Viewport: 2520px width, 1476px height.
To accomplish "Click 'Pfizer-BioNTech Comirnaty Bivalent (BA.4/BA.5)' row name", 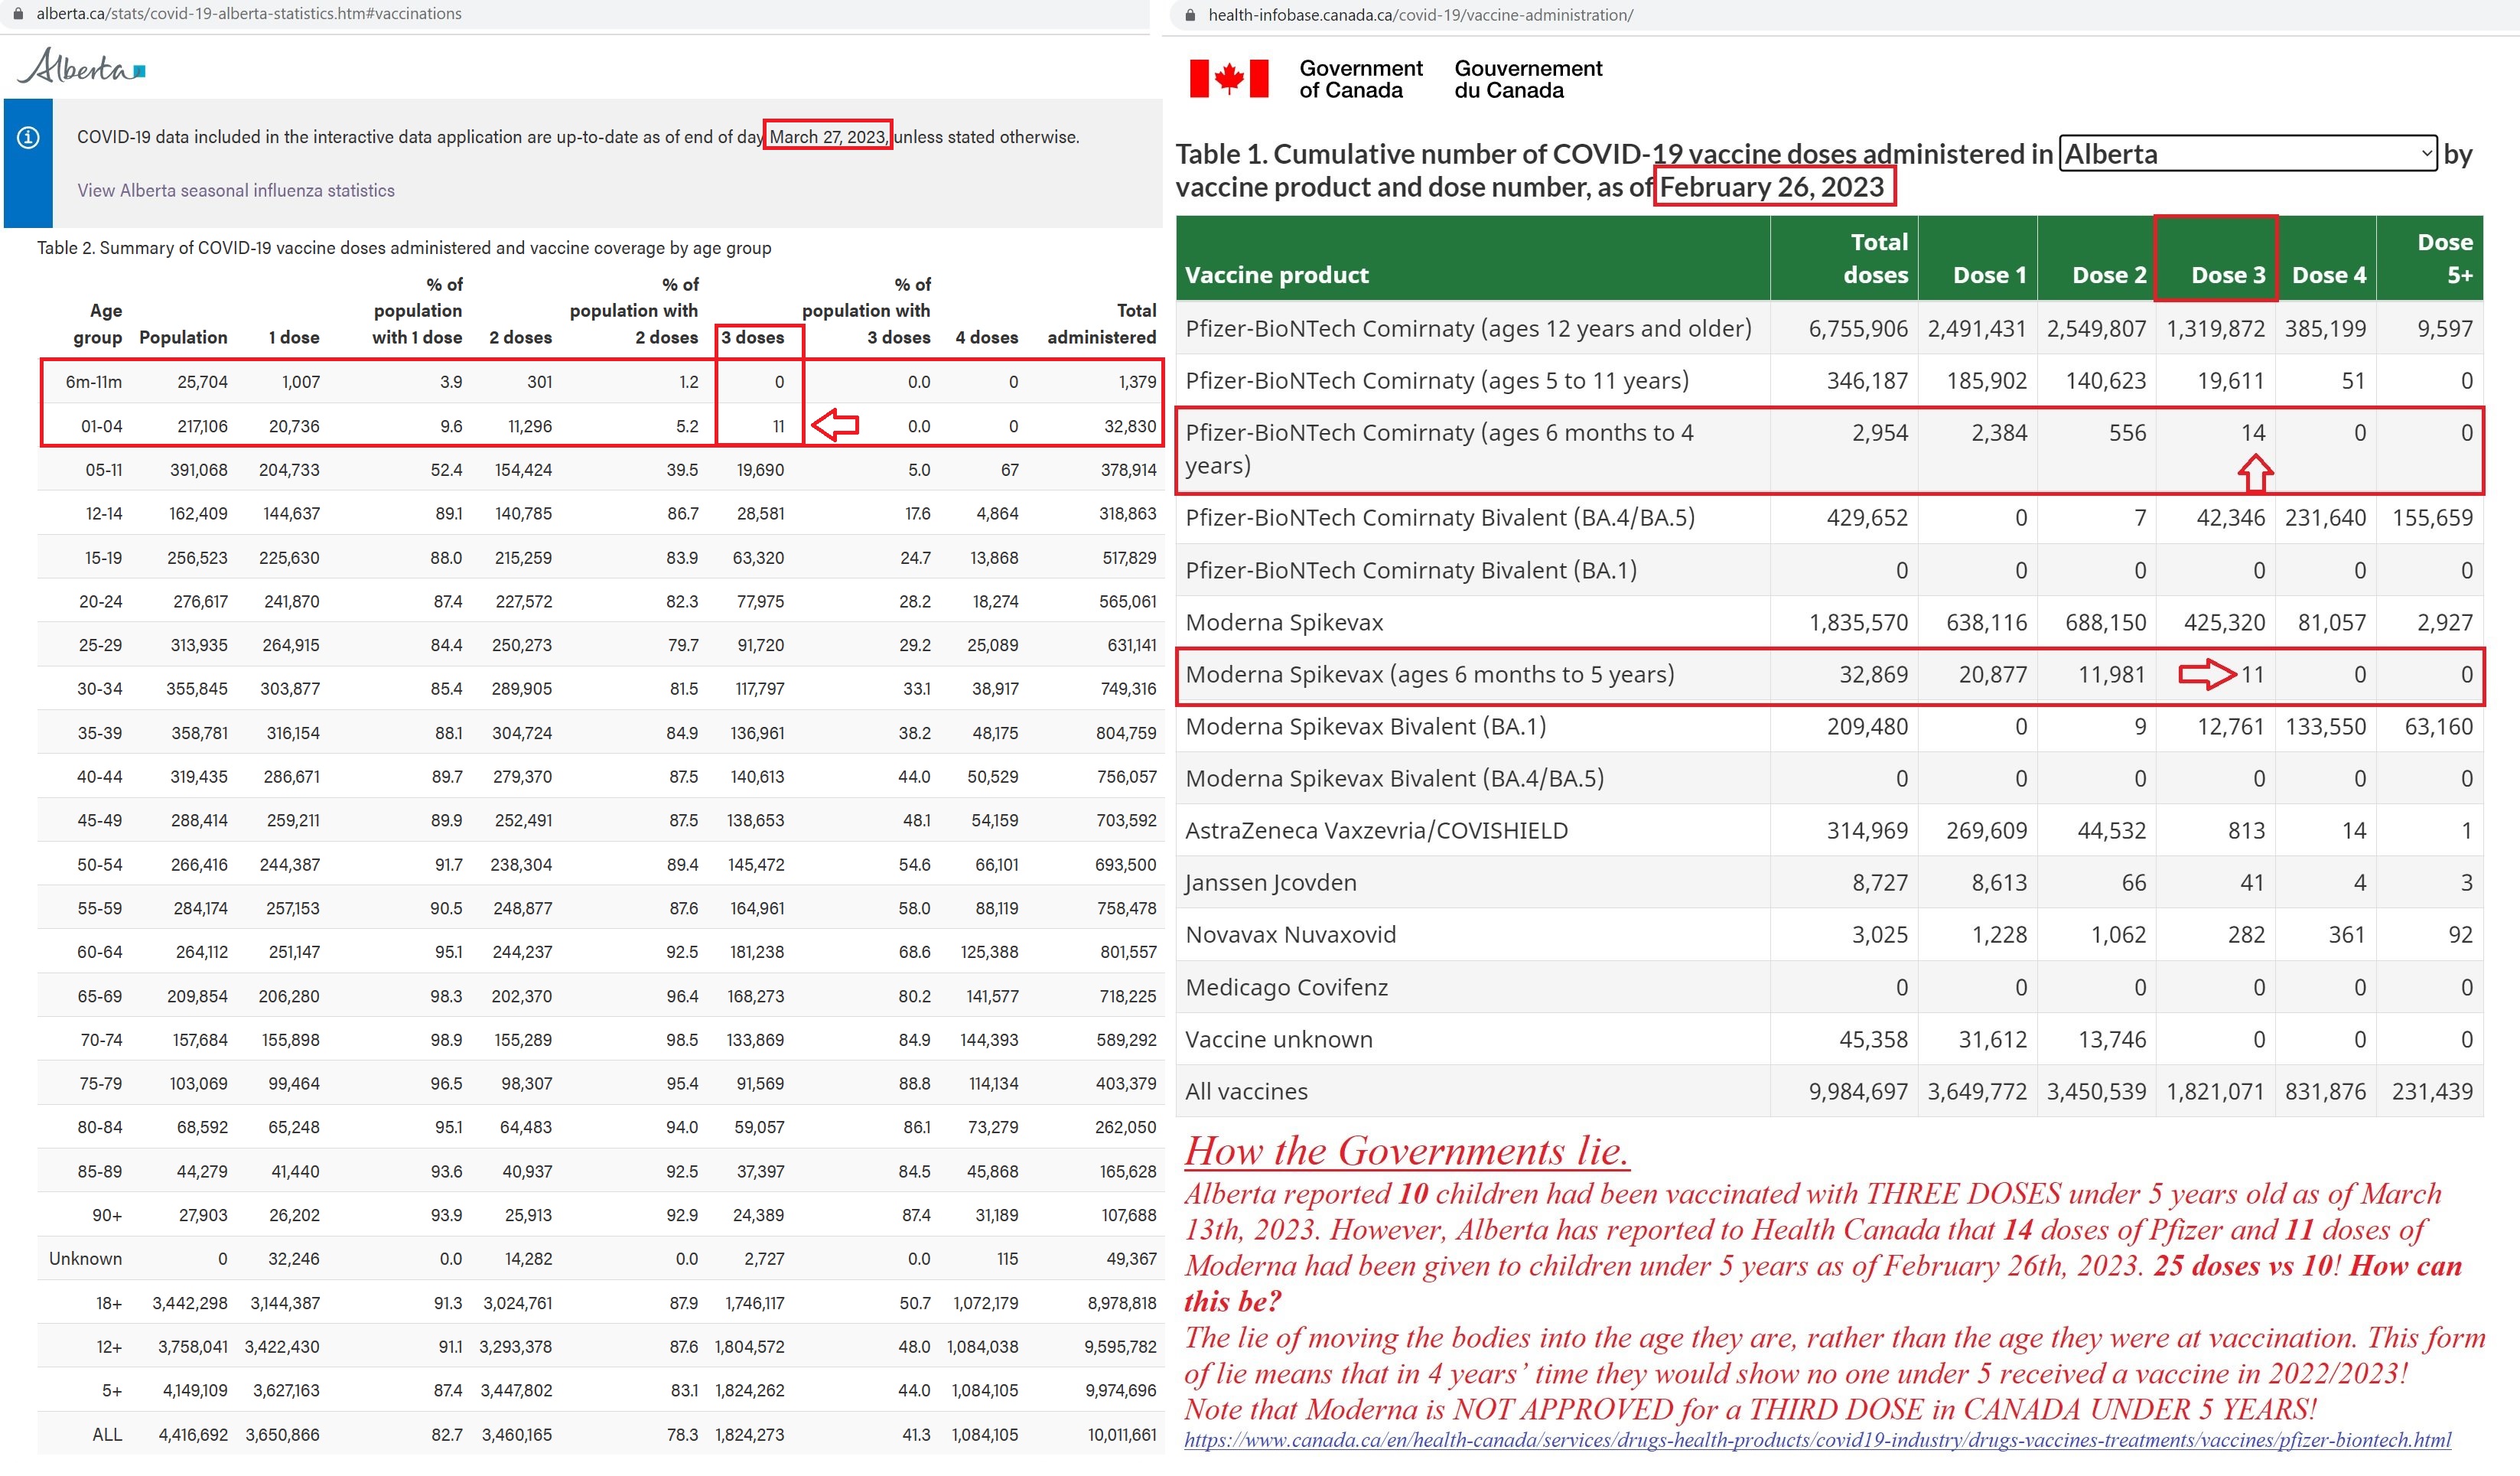I will click(1440, 518).
